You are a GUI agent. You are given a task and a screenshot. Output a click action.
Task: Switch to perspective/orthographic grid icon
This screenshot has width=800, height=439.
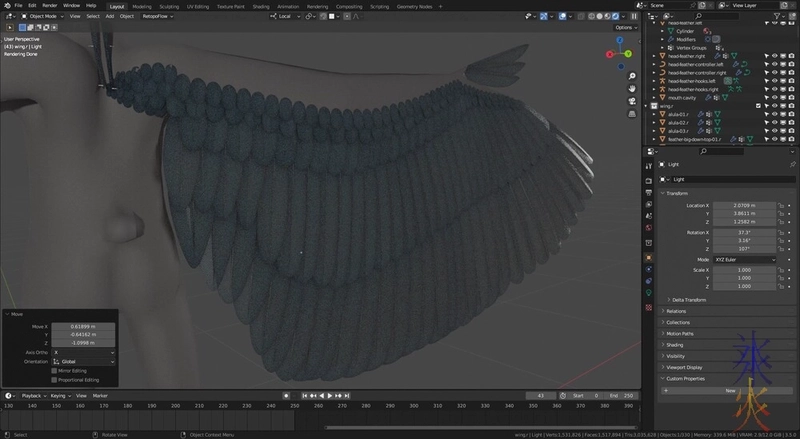pos(631,112)
